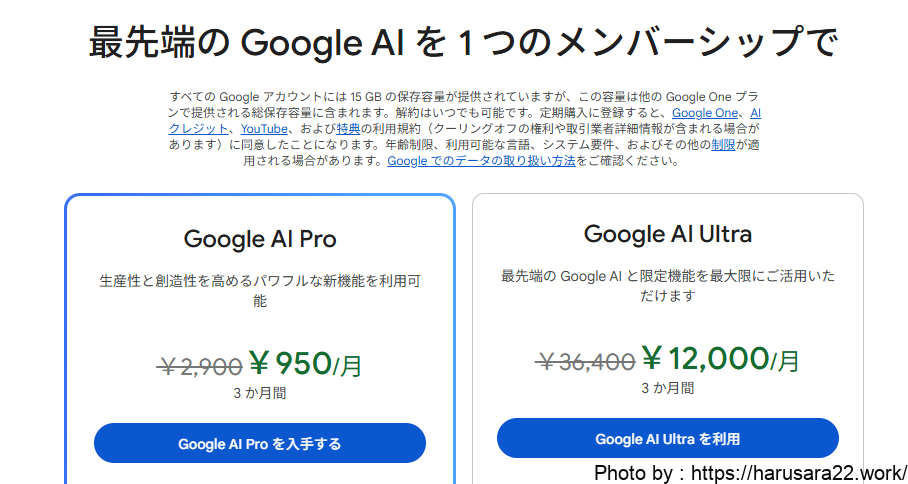908x484 pixels.
Task: Click the ¥950/月 discounted price
Action: [x=305, y=364]
